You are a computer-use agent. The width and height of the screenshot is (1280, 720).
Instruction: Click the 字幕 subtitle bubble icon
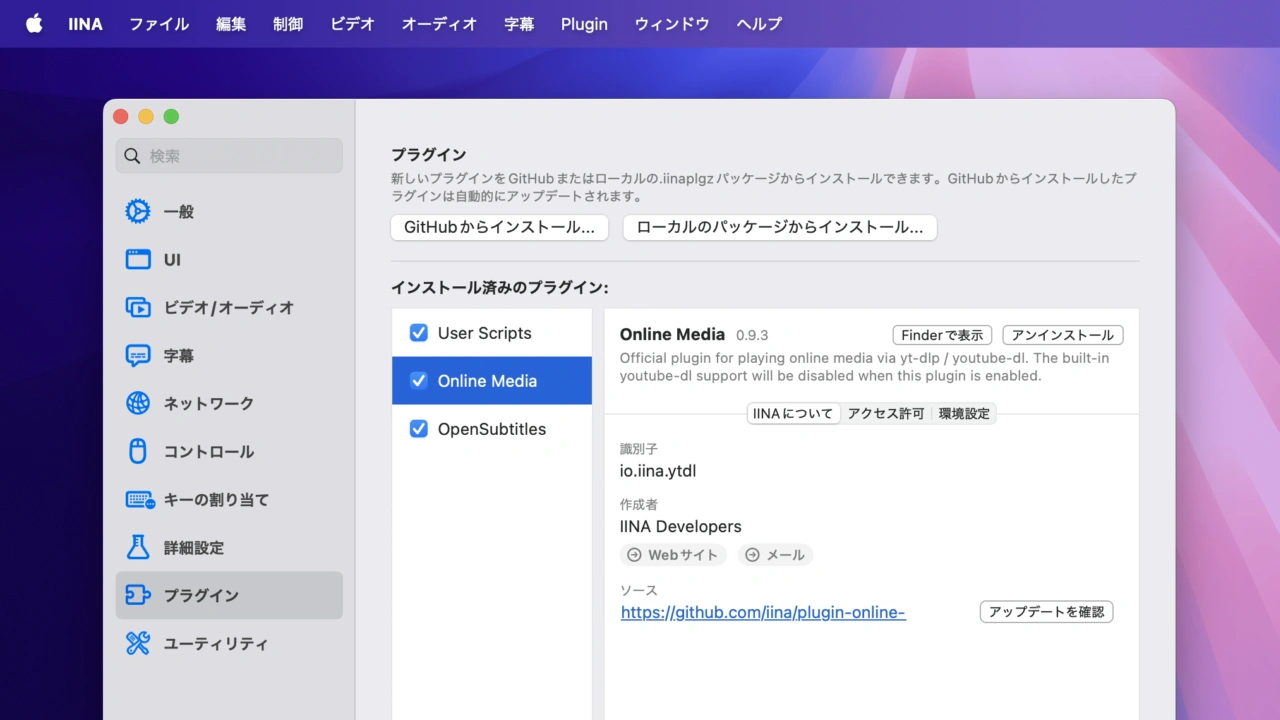click(x=137, y=356)
